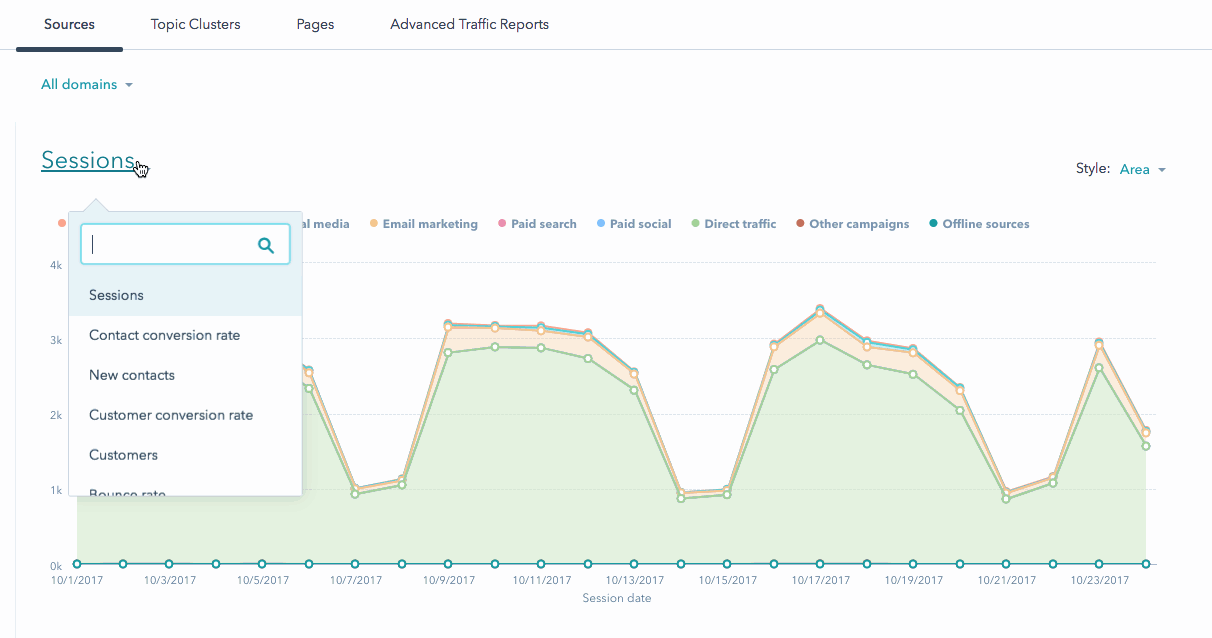Go to Advanced Traffic Reports tab

coord(469,24)
